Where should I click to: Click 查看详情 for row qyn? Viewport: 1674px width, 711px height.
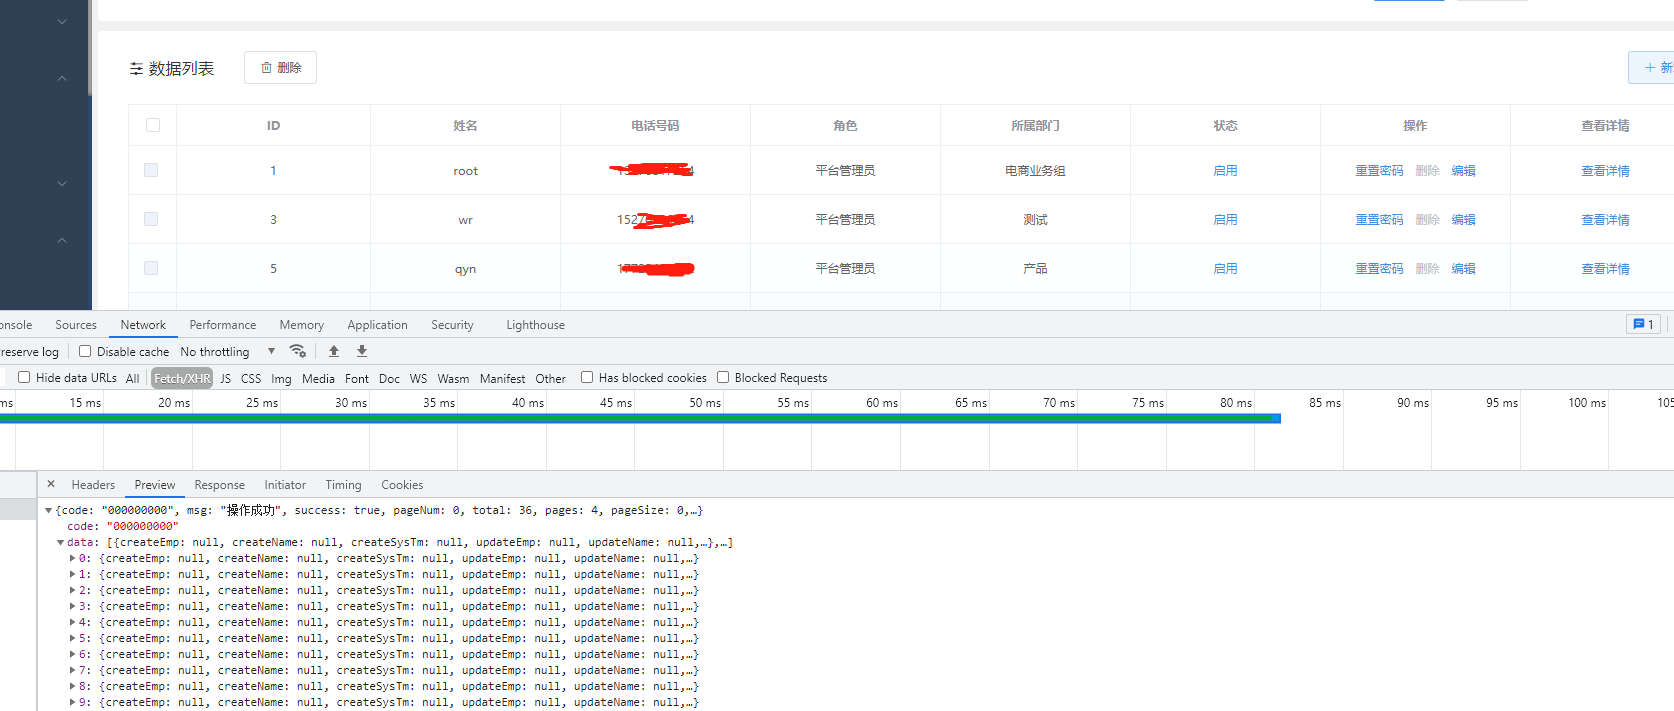coord(1605,269)
